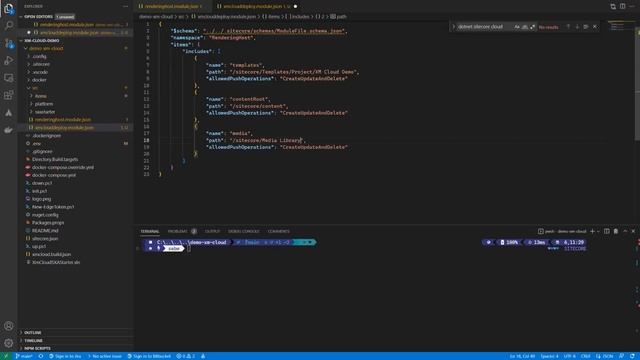Screen dimensions: 640x360
Task: Expand the replace toggle in find widget
Action: (x=453, y=27)
